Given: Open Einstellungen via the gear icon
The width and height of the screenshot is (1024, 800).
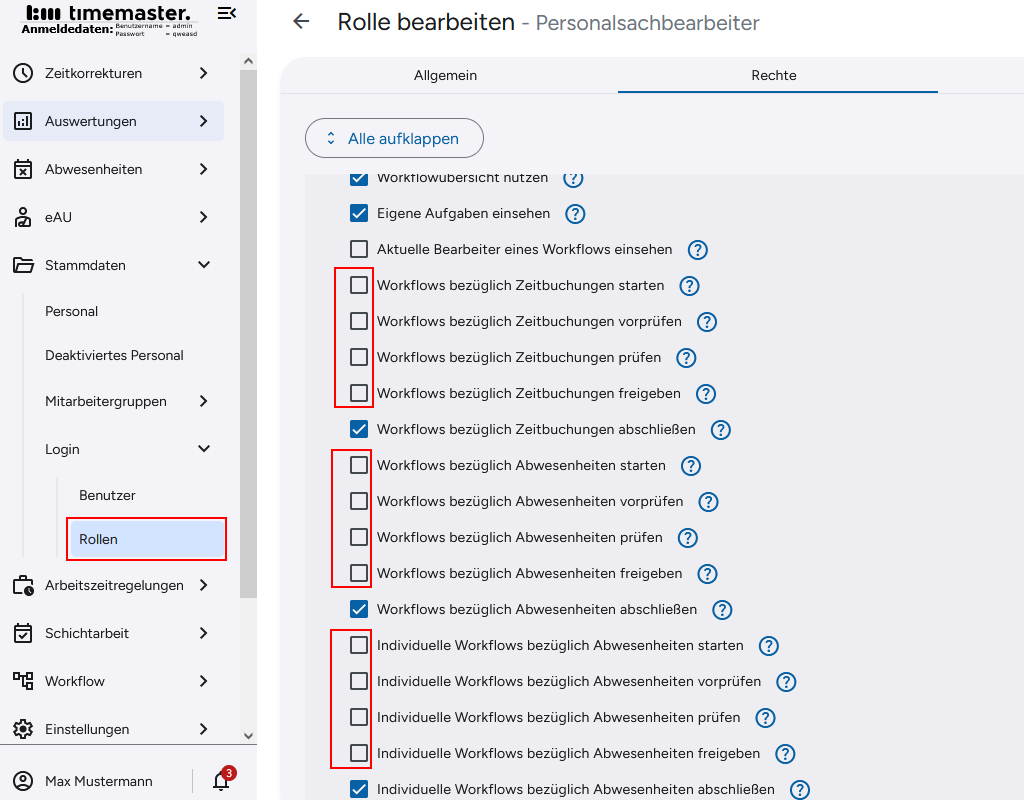Looking at the screenshot, I should (22, 729).
